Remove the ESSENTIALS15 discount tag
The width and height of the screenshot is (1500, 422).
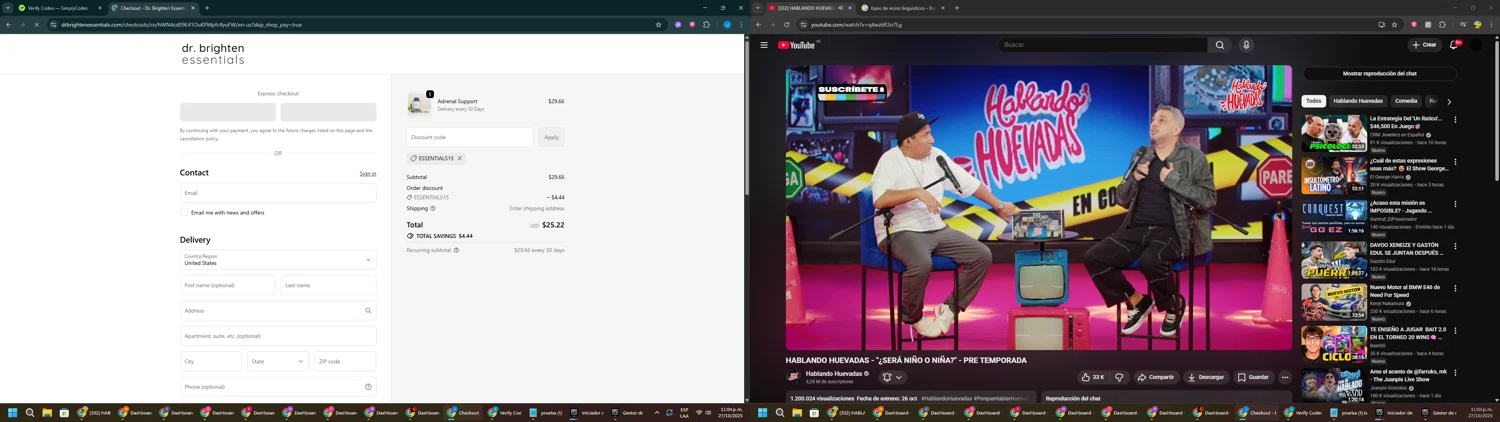pos(460,158)
